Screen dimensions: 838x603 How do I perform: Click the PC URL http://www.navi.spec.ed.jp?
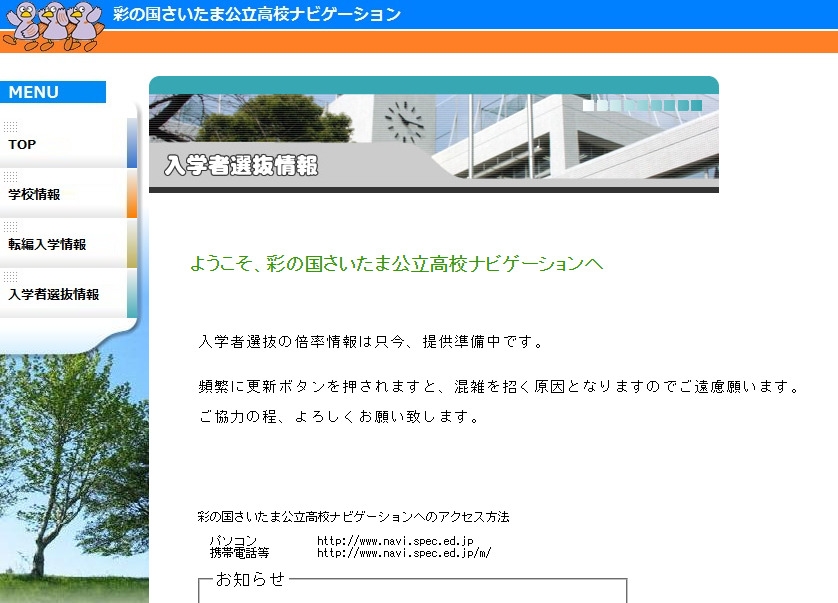tap(395, 540)
